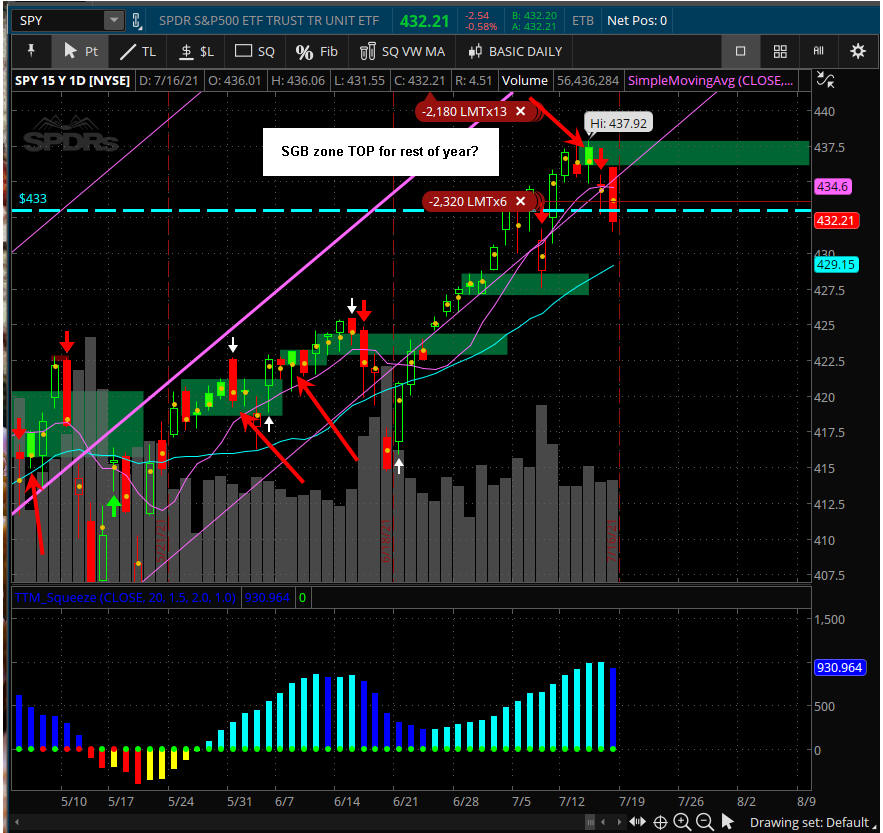Click the 56,436,284 volume readout
The image size is (883, 833).
pos(588,81)
